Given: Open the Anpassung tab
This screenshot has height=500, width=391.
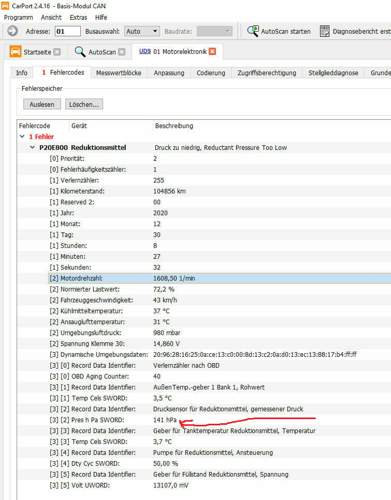Looking at the screenshot, I should pyautogui.click(x=169, y=73).
